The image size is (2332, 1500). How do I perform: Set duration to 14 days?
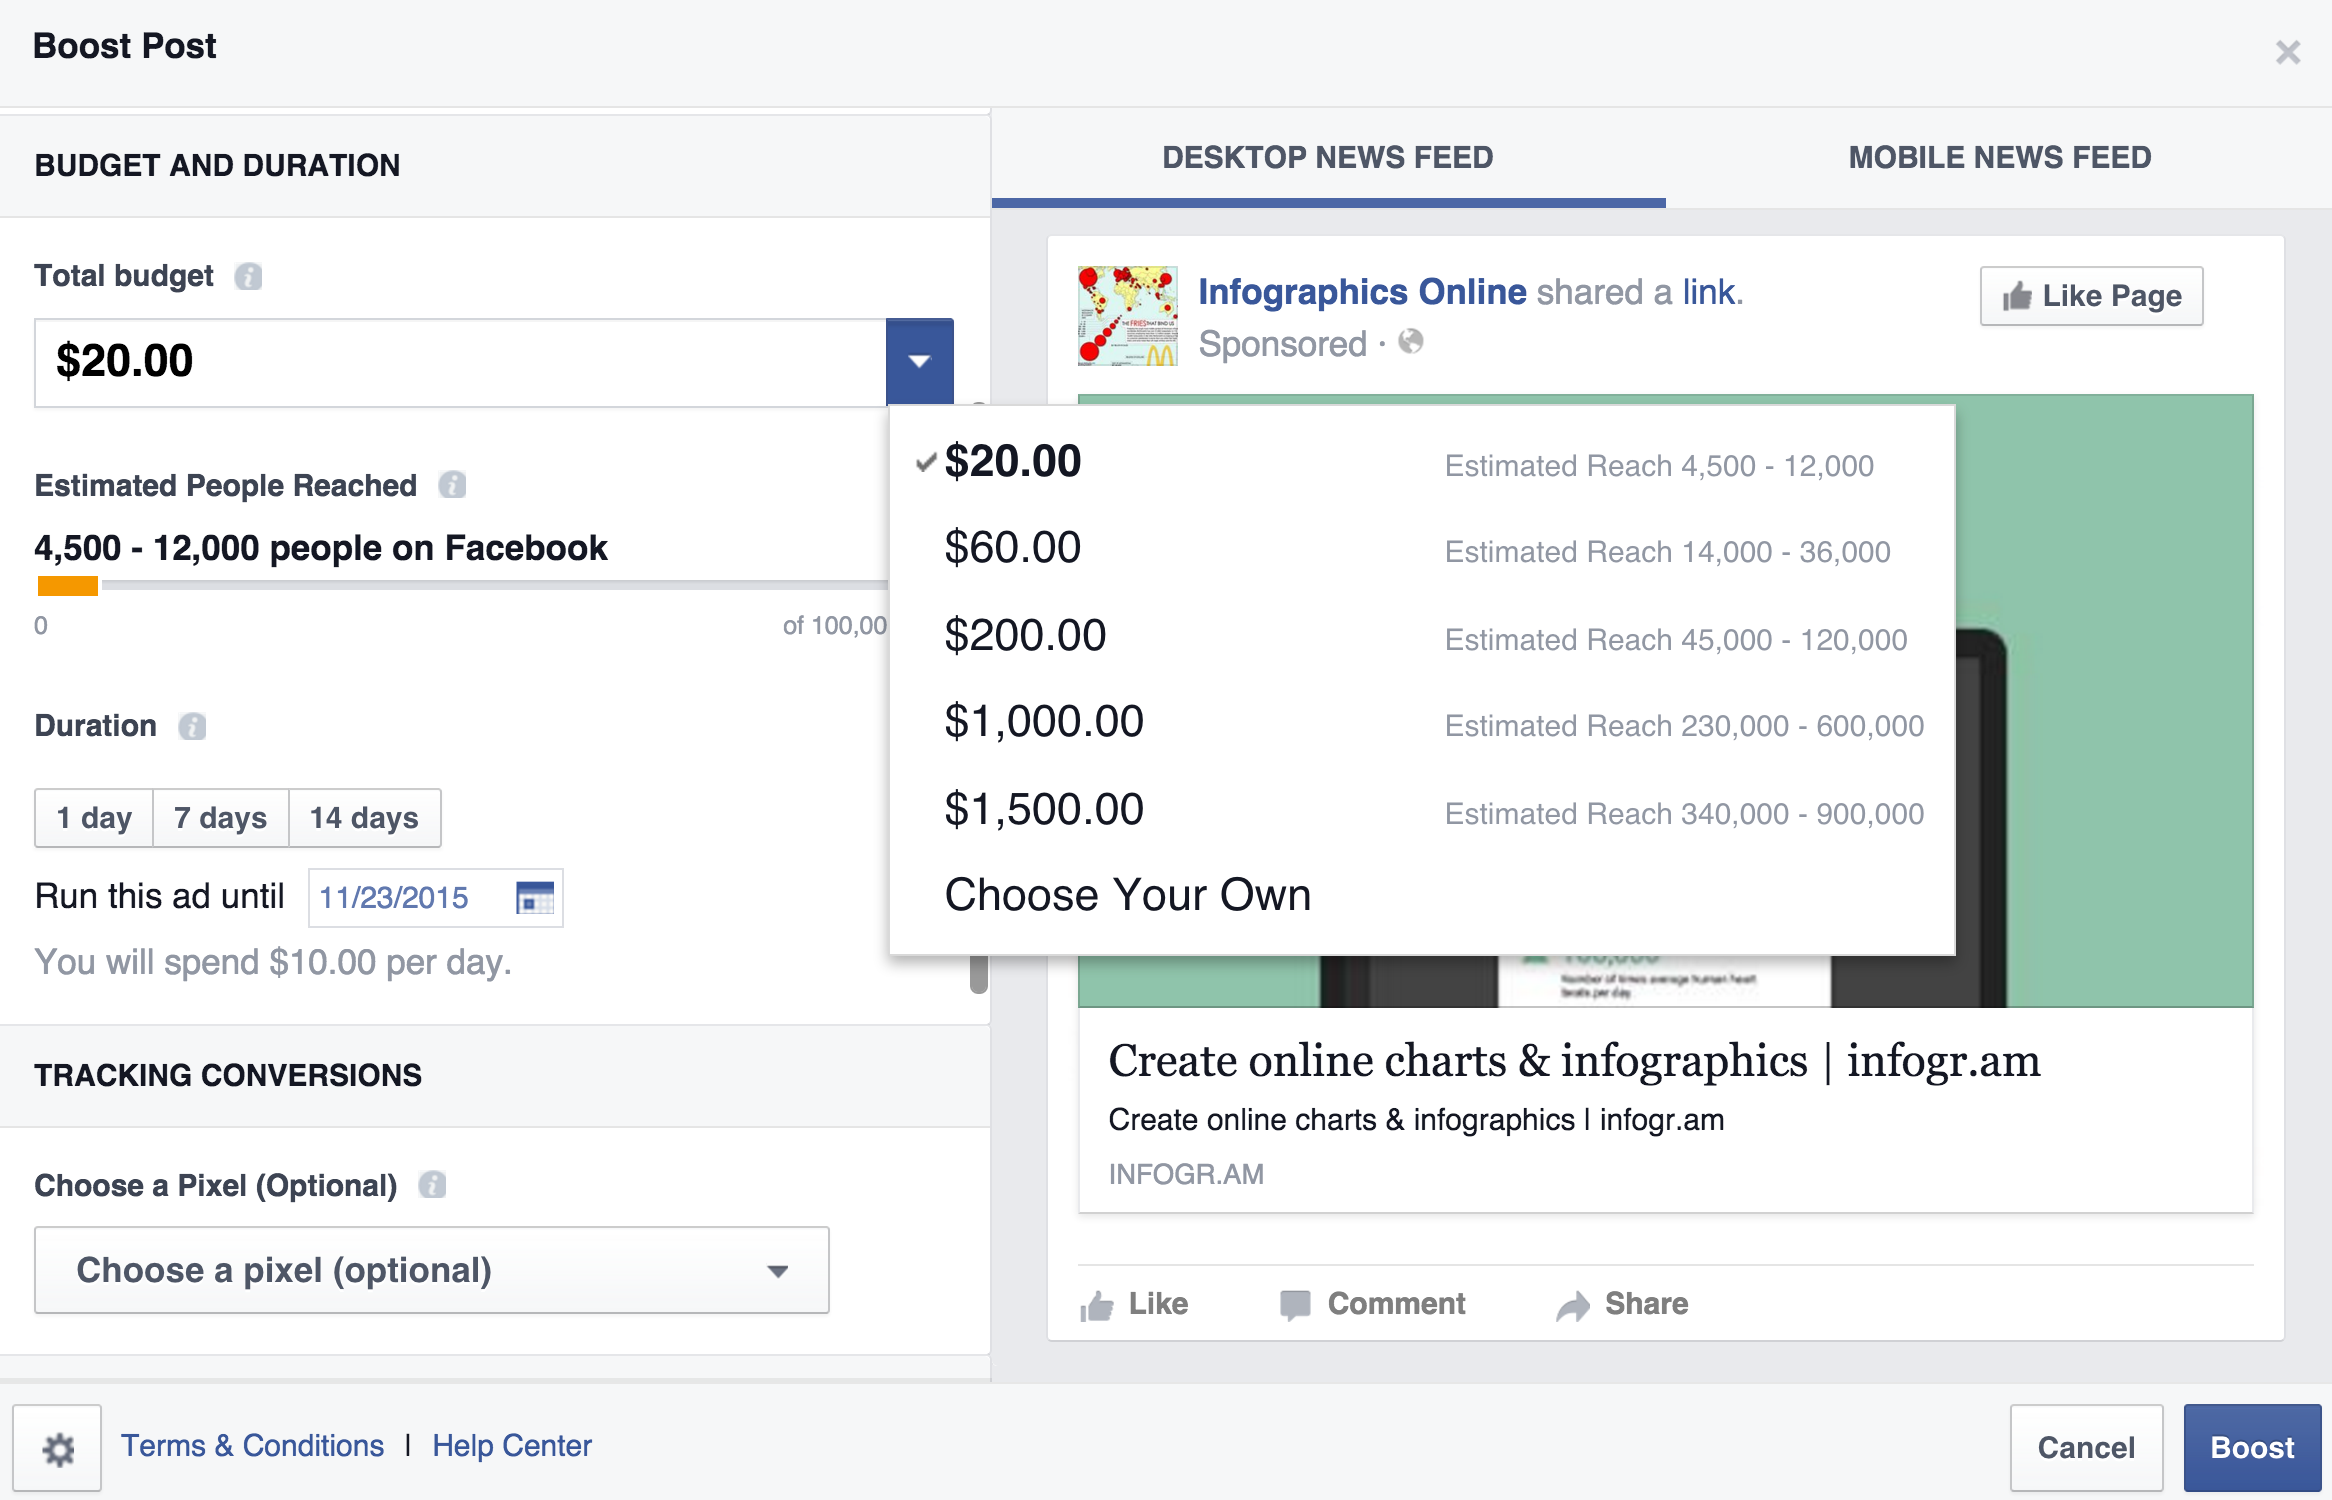[364, 818]
